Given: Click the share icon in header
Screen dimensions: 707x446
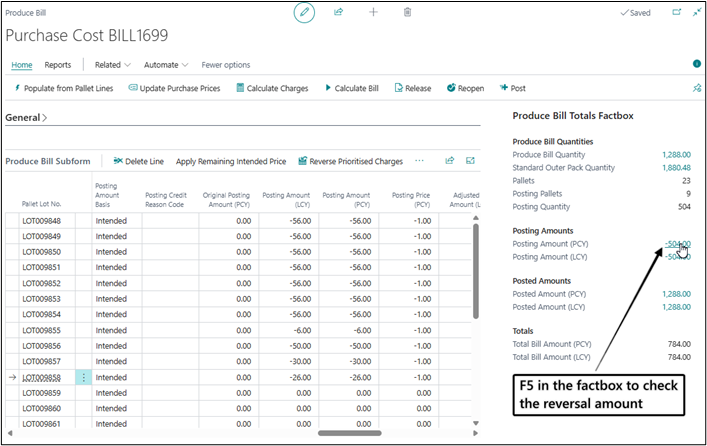Looking at the screenshot, I should (339, 12).
